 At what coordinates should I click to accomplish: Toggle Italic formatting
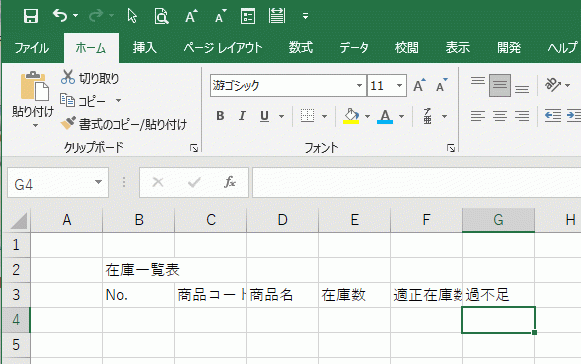coord(242,116)
